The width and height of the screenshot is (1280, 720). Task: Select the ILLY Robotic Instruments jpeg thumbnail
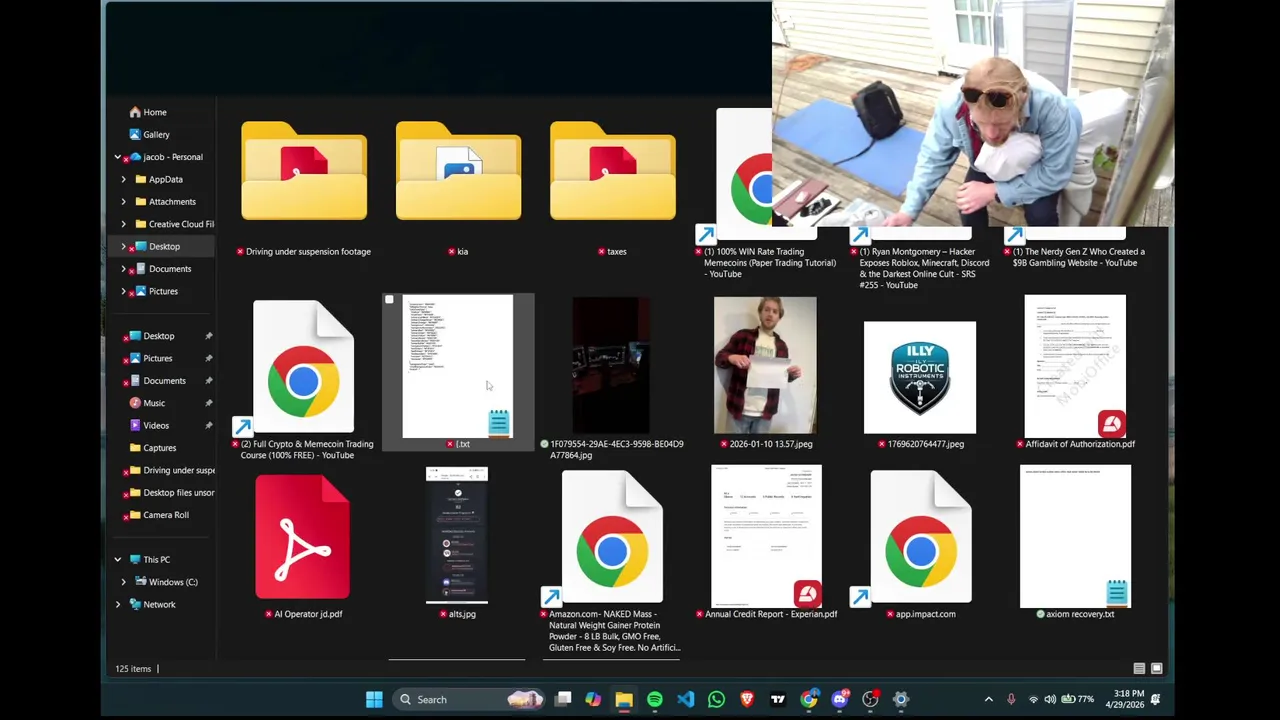920,377
